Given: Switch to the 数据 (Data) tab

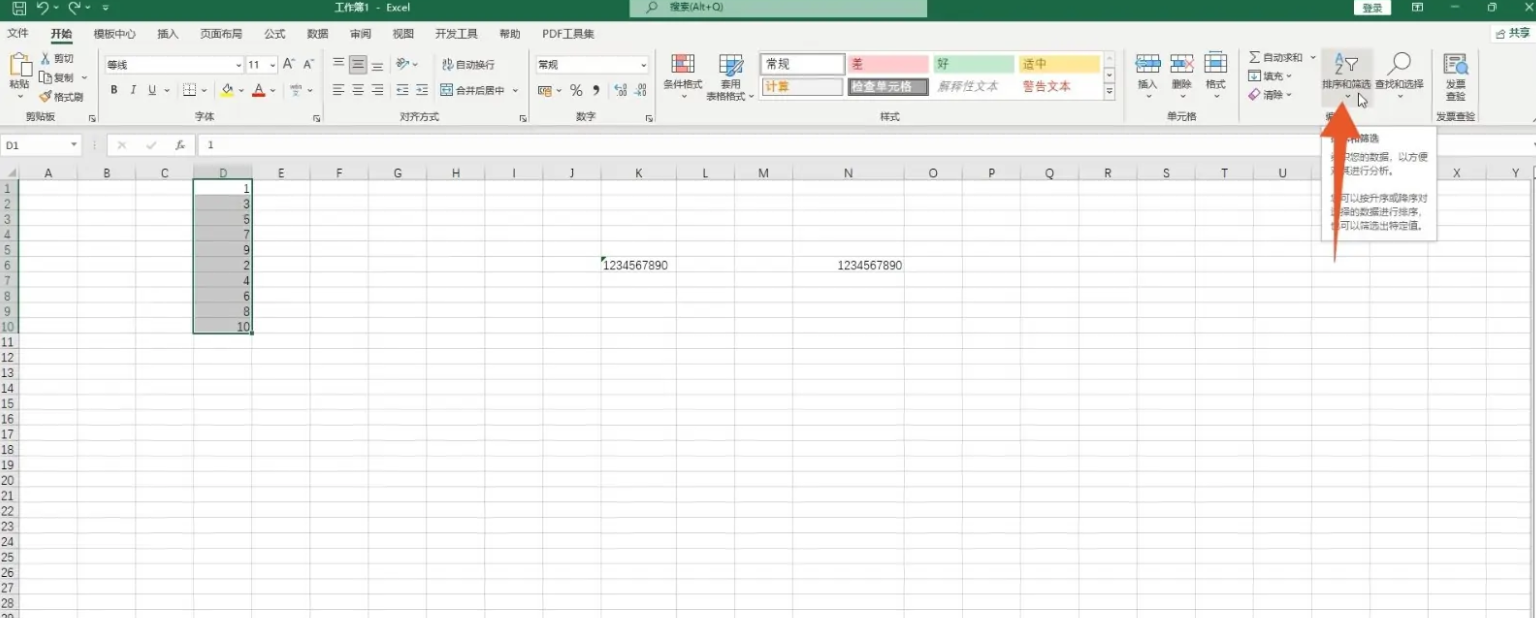Looking at the screenshot, I should pos(318,34).
